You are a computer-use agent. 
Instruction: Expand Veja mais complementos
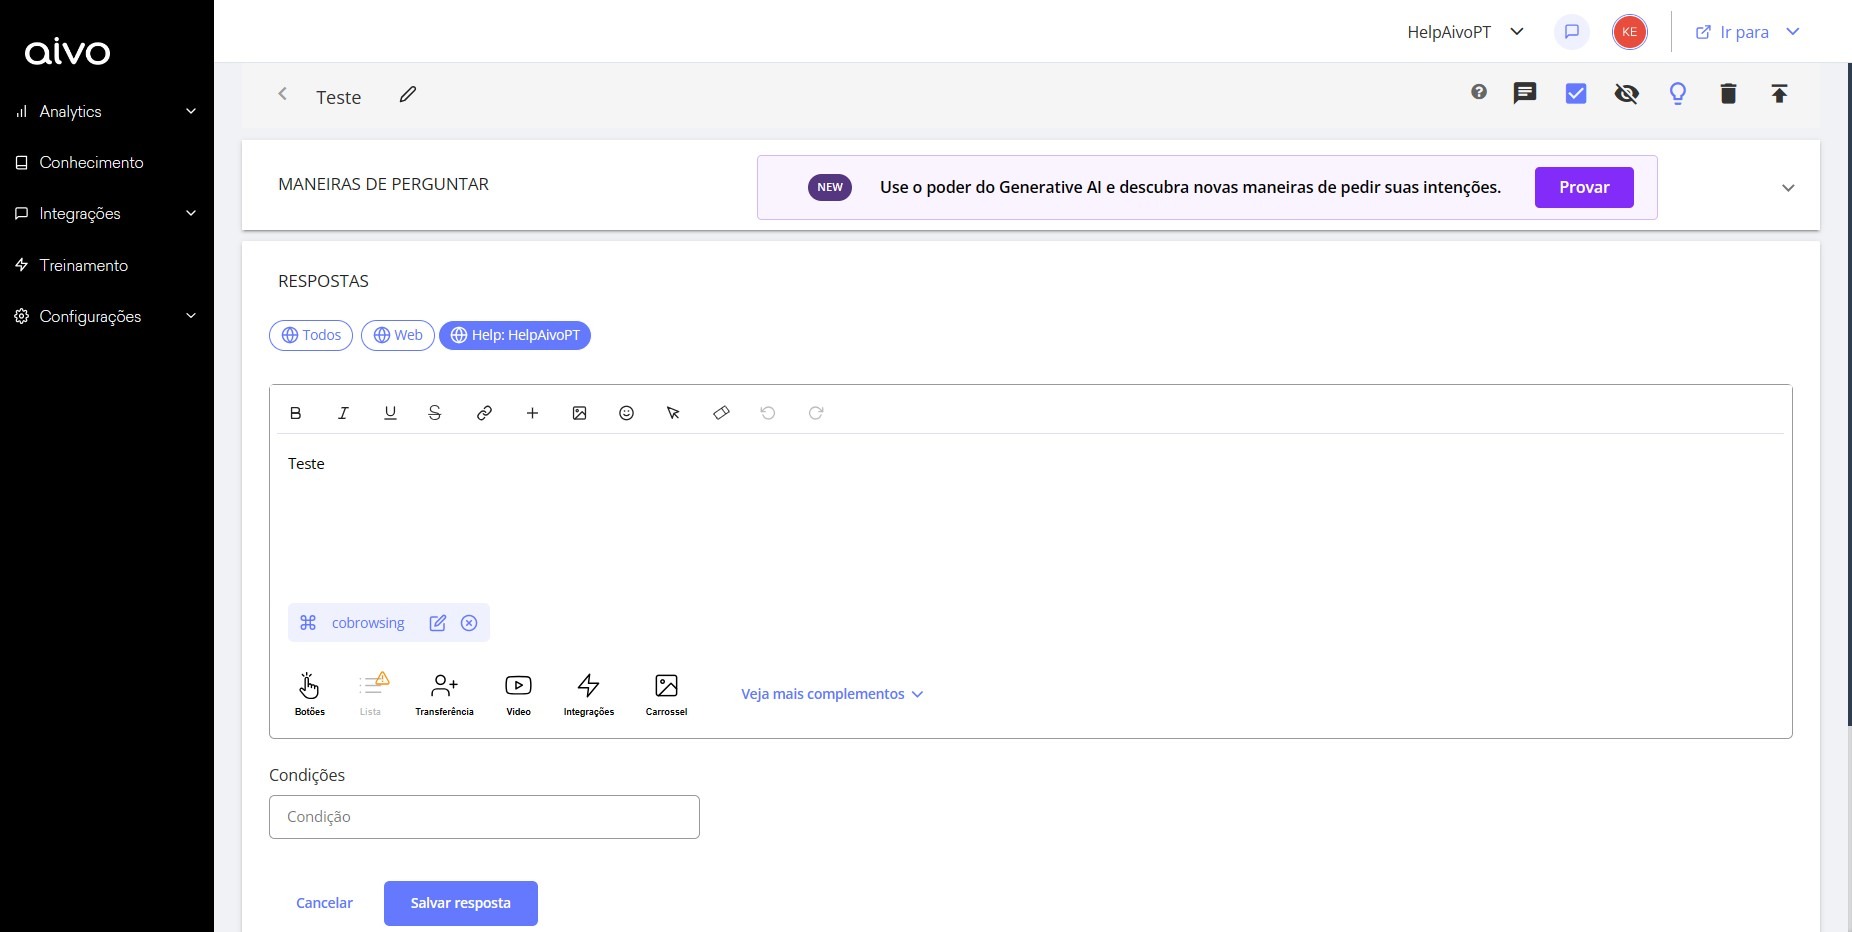[832, 694]
